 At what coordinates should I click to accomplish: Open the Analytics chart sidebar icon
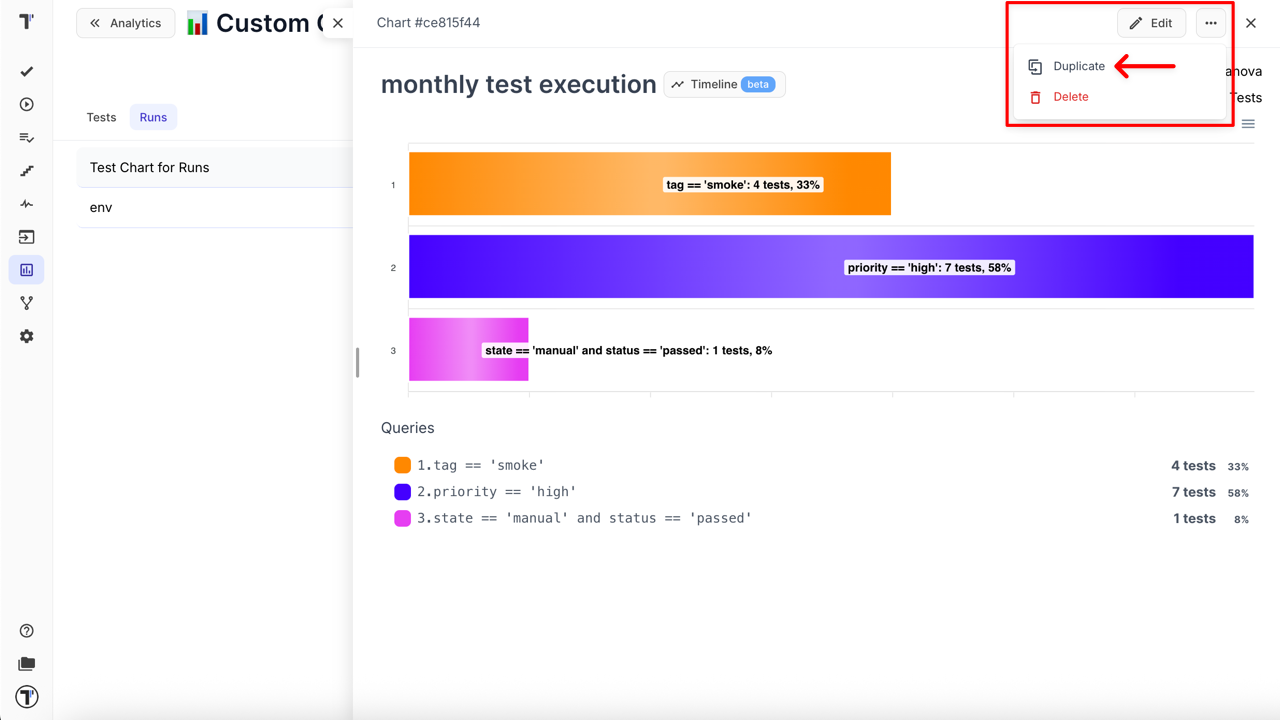(27, 270)
